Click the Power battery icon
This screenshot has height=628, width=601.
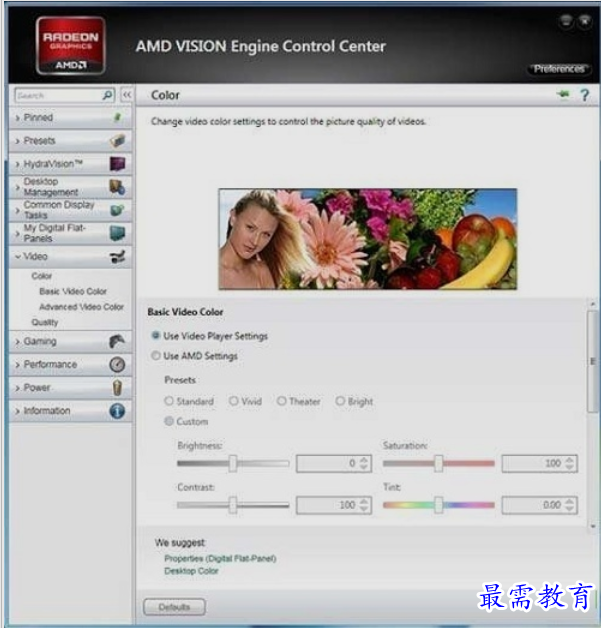click(x=117, y=388)
